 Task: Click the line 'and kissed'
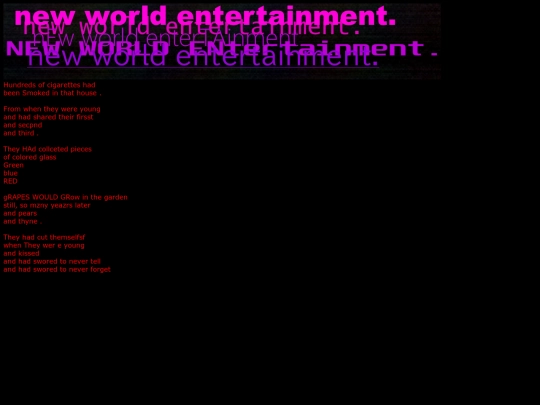tap(21, 253)
